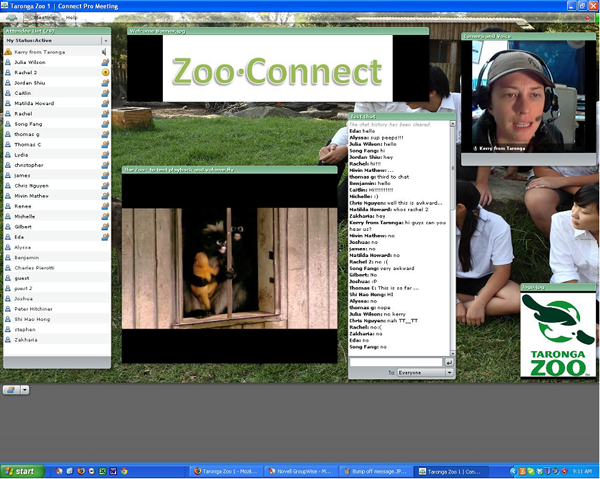Image resolution: width=600 pixels, height=479 pixels.
Task: Click the status icon beside Chris Nguyen
Action: [105, 186]
